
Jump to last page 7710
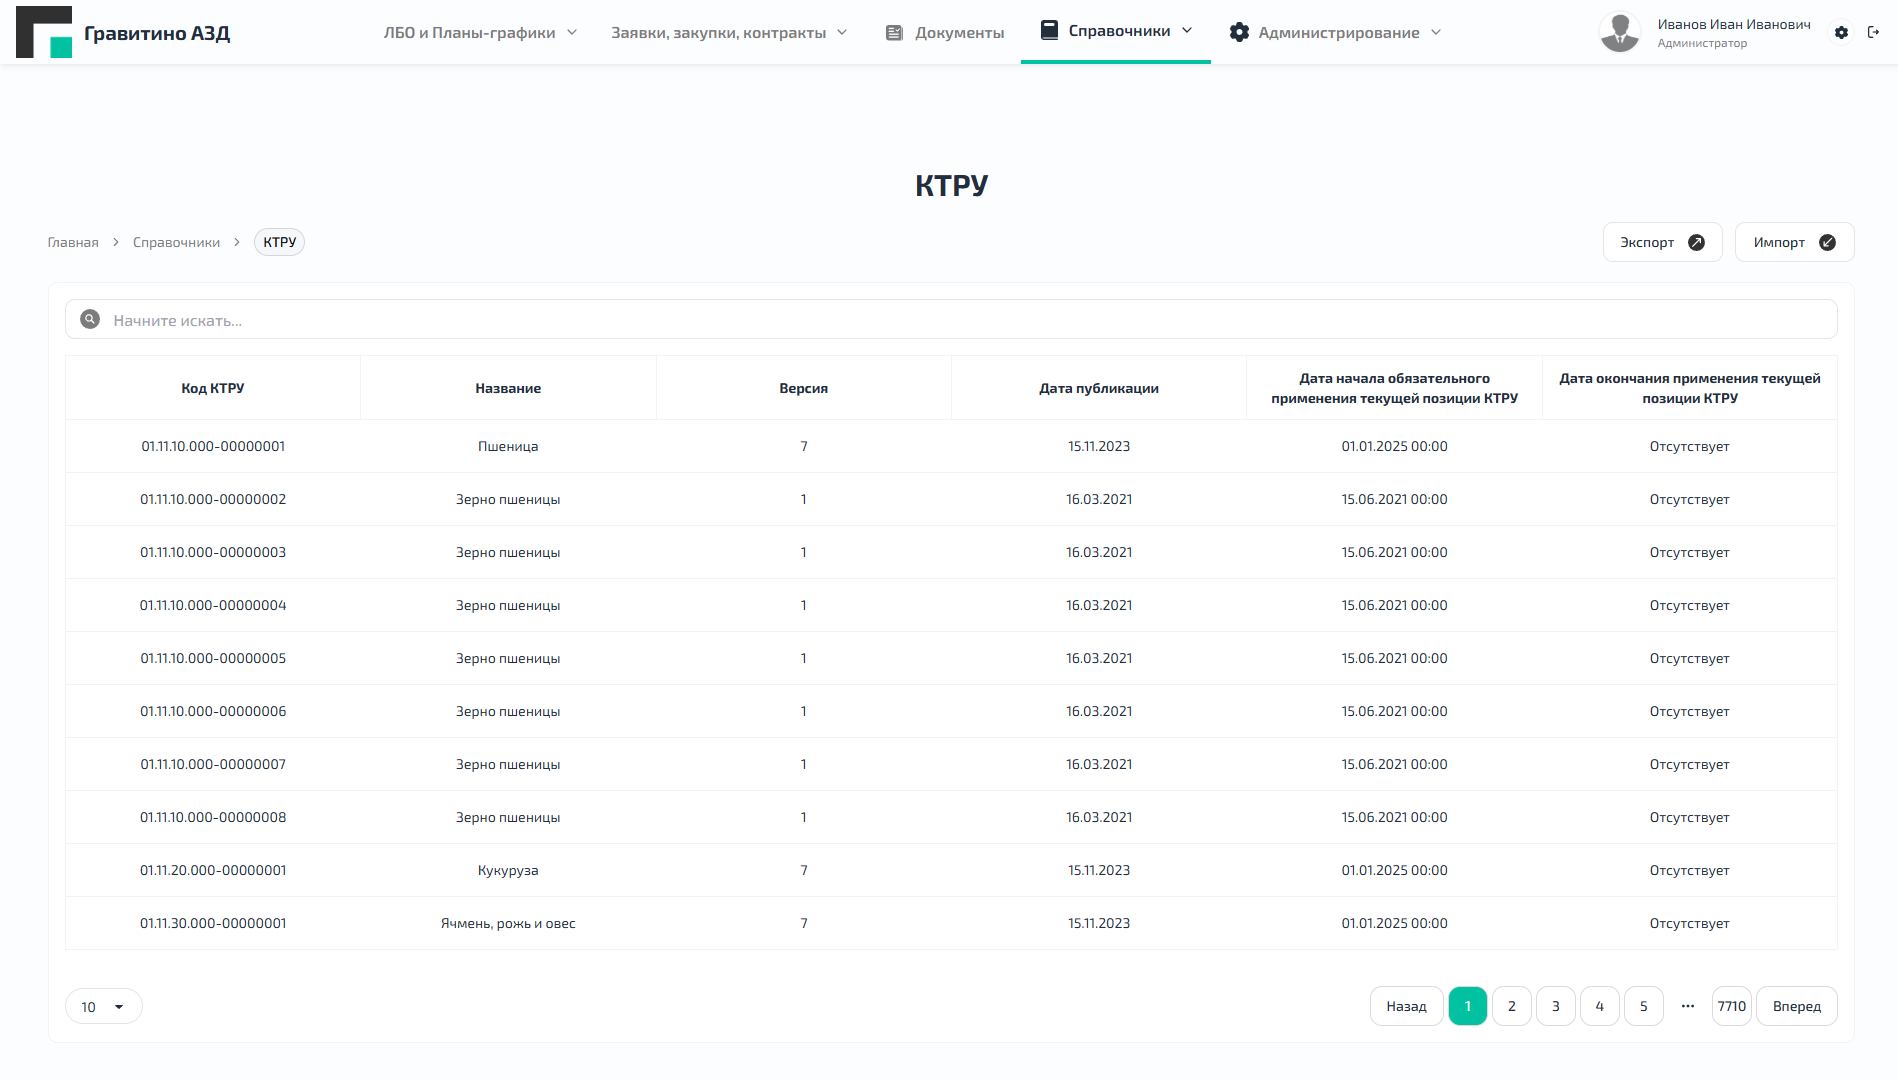[1731, 1006]
